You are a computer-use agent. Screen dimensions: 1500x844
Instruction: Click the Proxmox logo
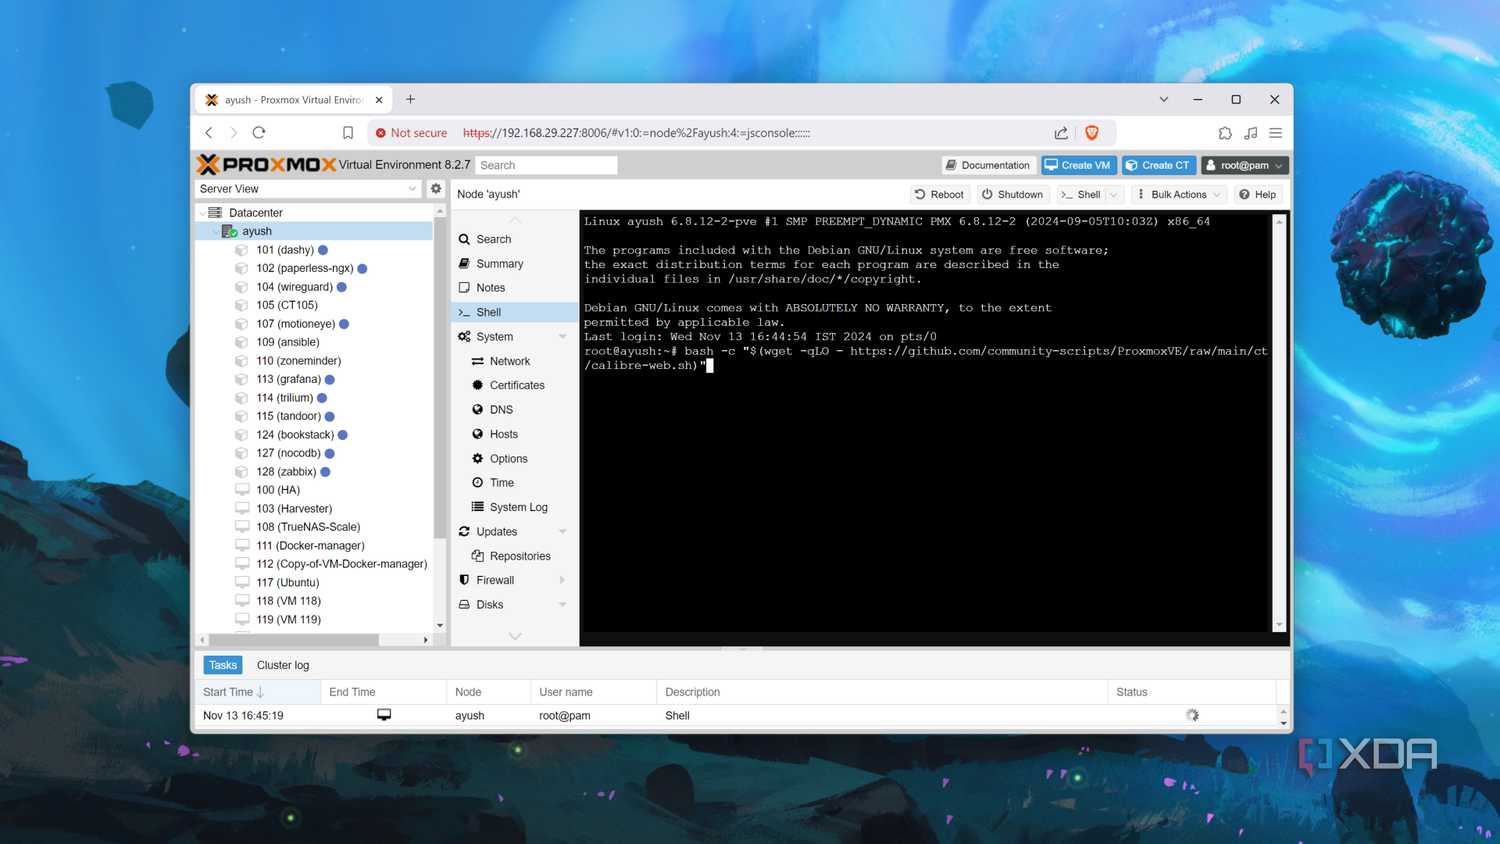pyautogui.click(x=267, y=164)
